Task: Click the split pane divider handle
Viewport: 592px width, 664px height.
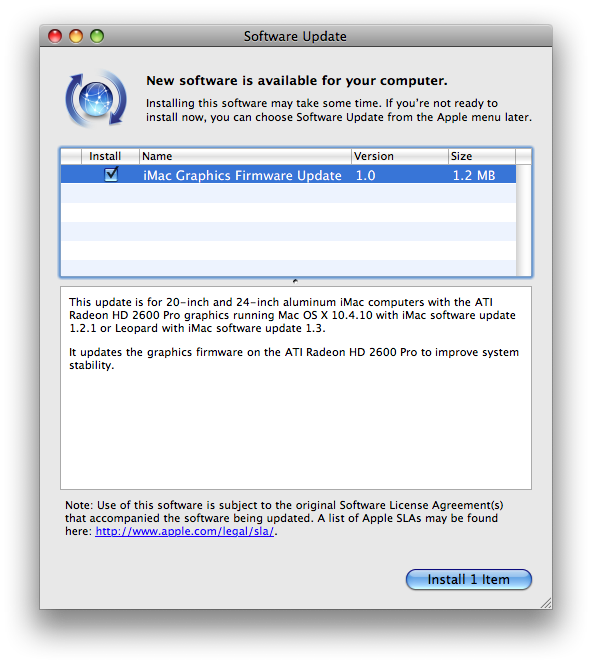Action: (295, 281)
